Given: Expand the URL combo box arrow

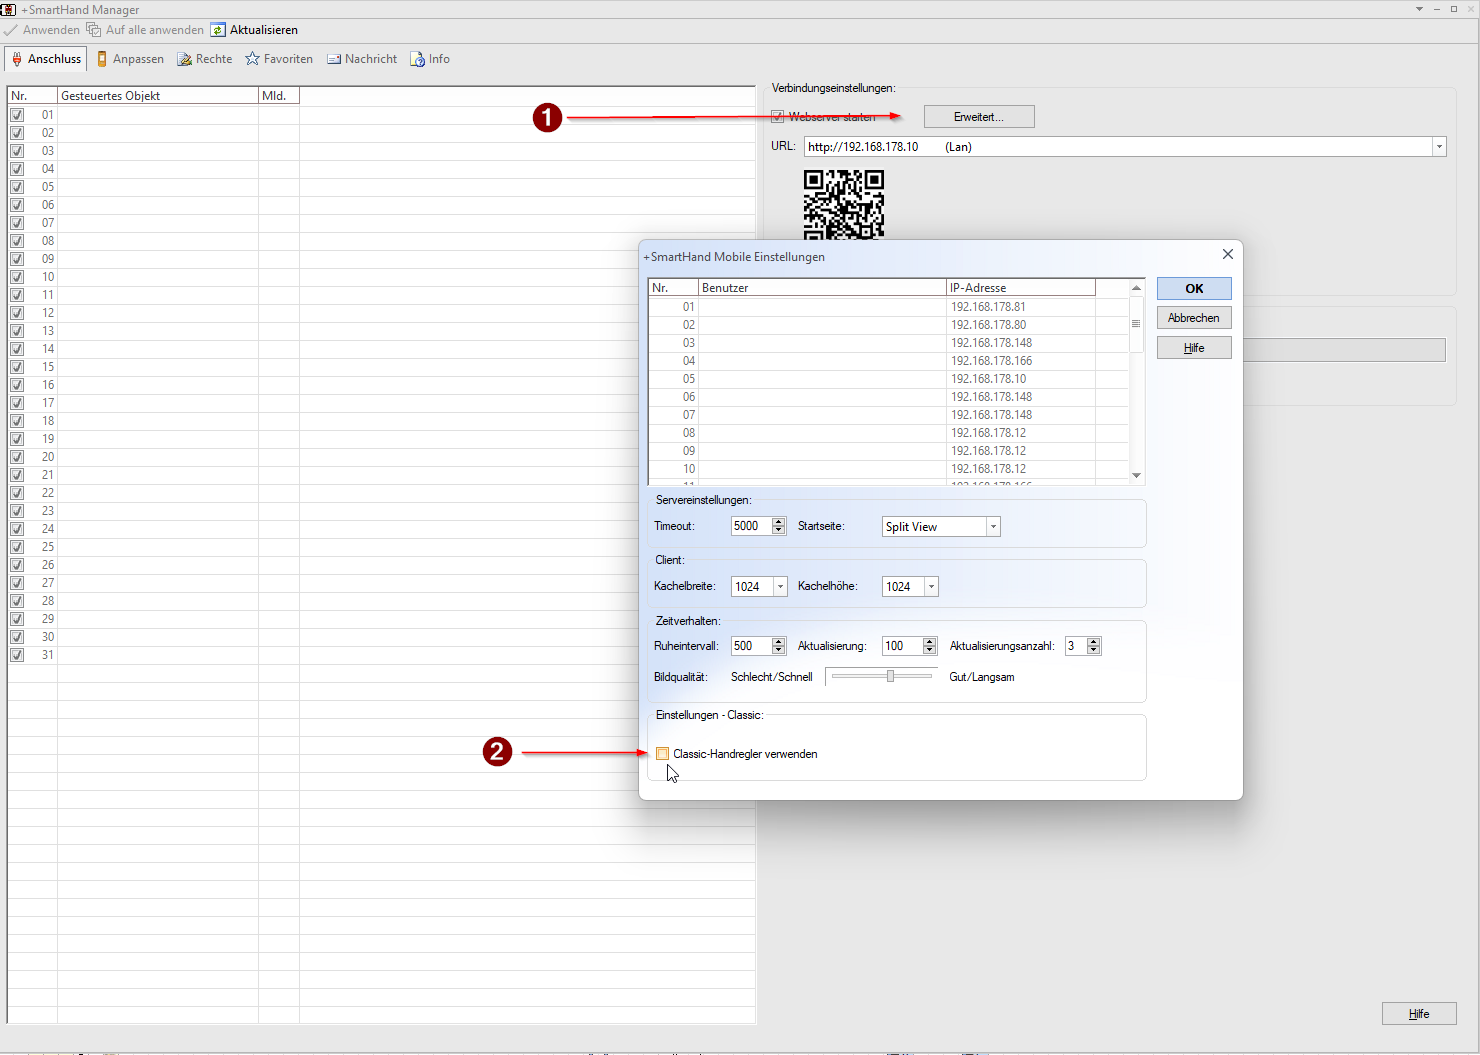Looking at the screenshot, I should pyautogui.click(x=1439, y=147).
